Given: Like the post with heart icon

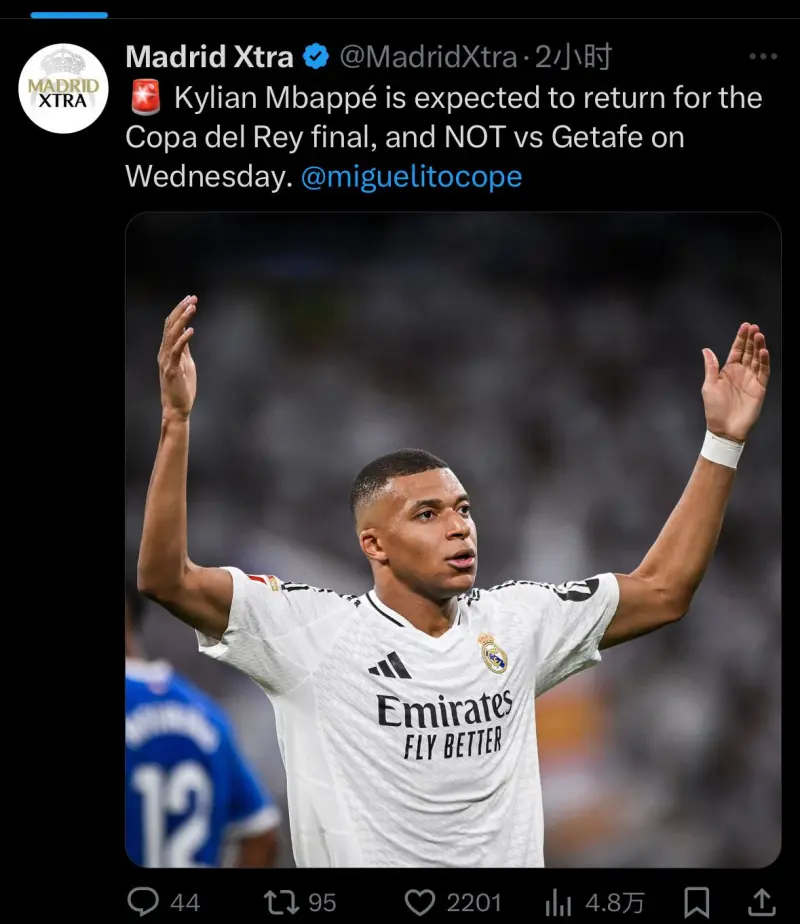Looking at the screenshot, I should pos(419,902).
